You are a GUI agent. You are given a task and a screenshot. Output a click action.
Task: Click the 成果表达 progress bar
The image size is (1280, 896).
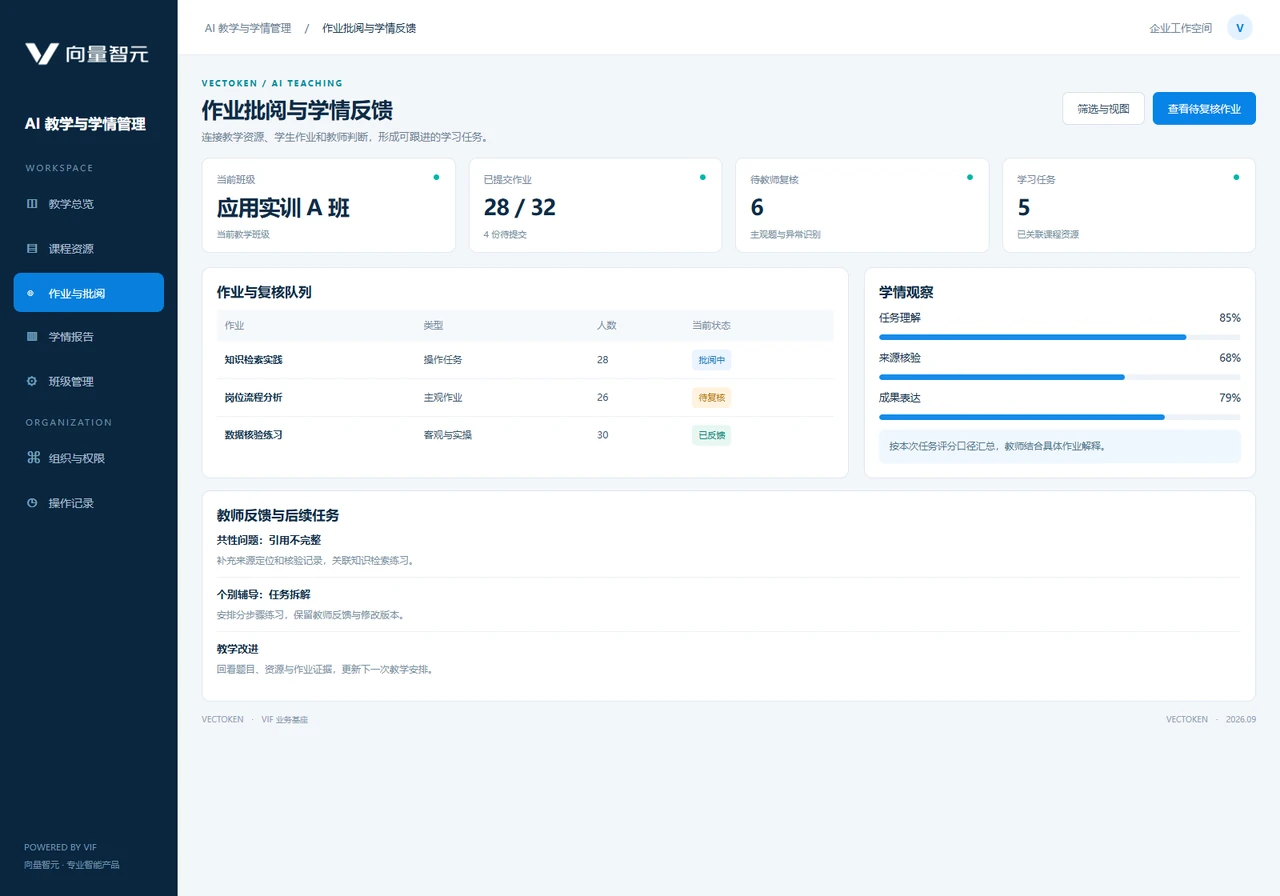tap(1060, 417)
